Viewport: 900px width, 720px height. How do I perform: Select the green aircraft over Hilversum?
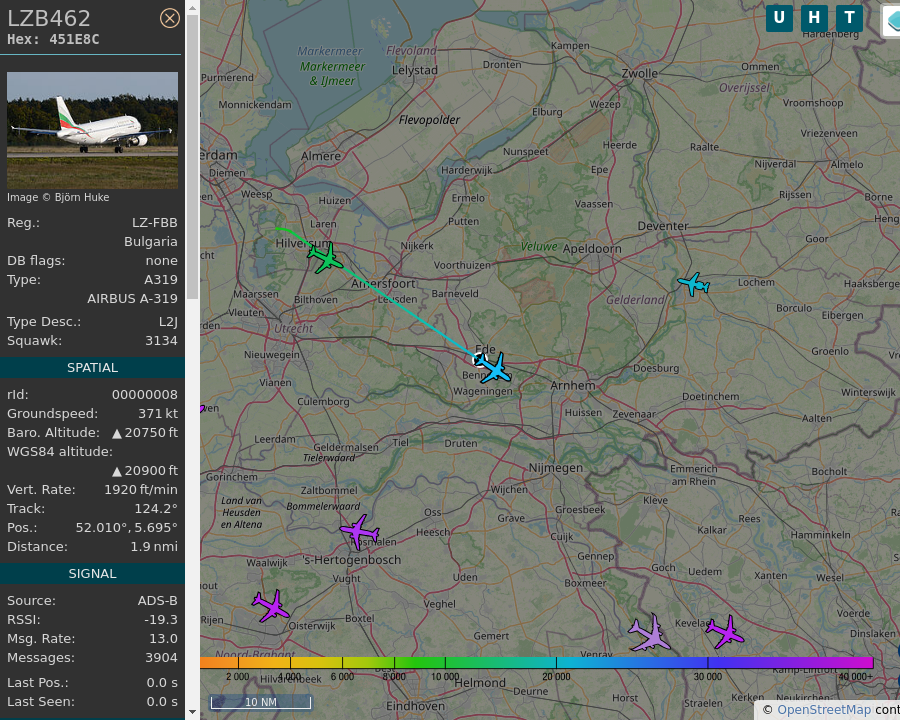coord(325,258)
